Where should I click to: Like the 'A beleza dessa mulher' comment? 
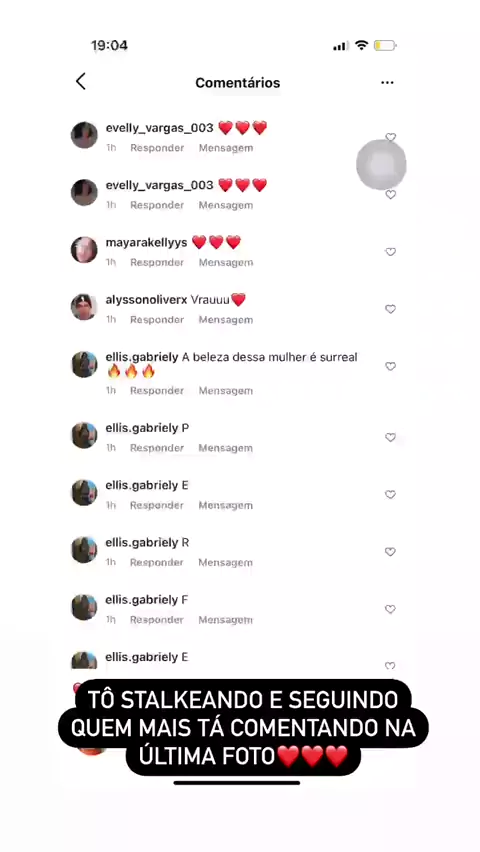390,366
